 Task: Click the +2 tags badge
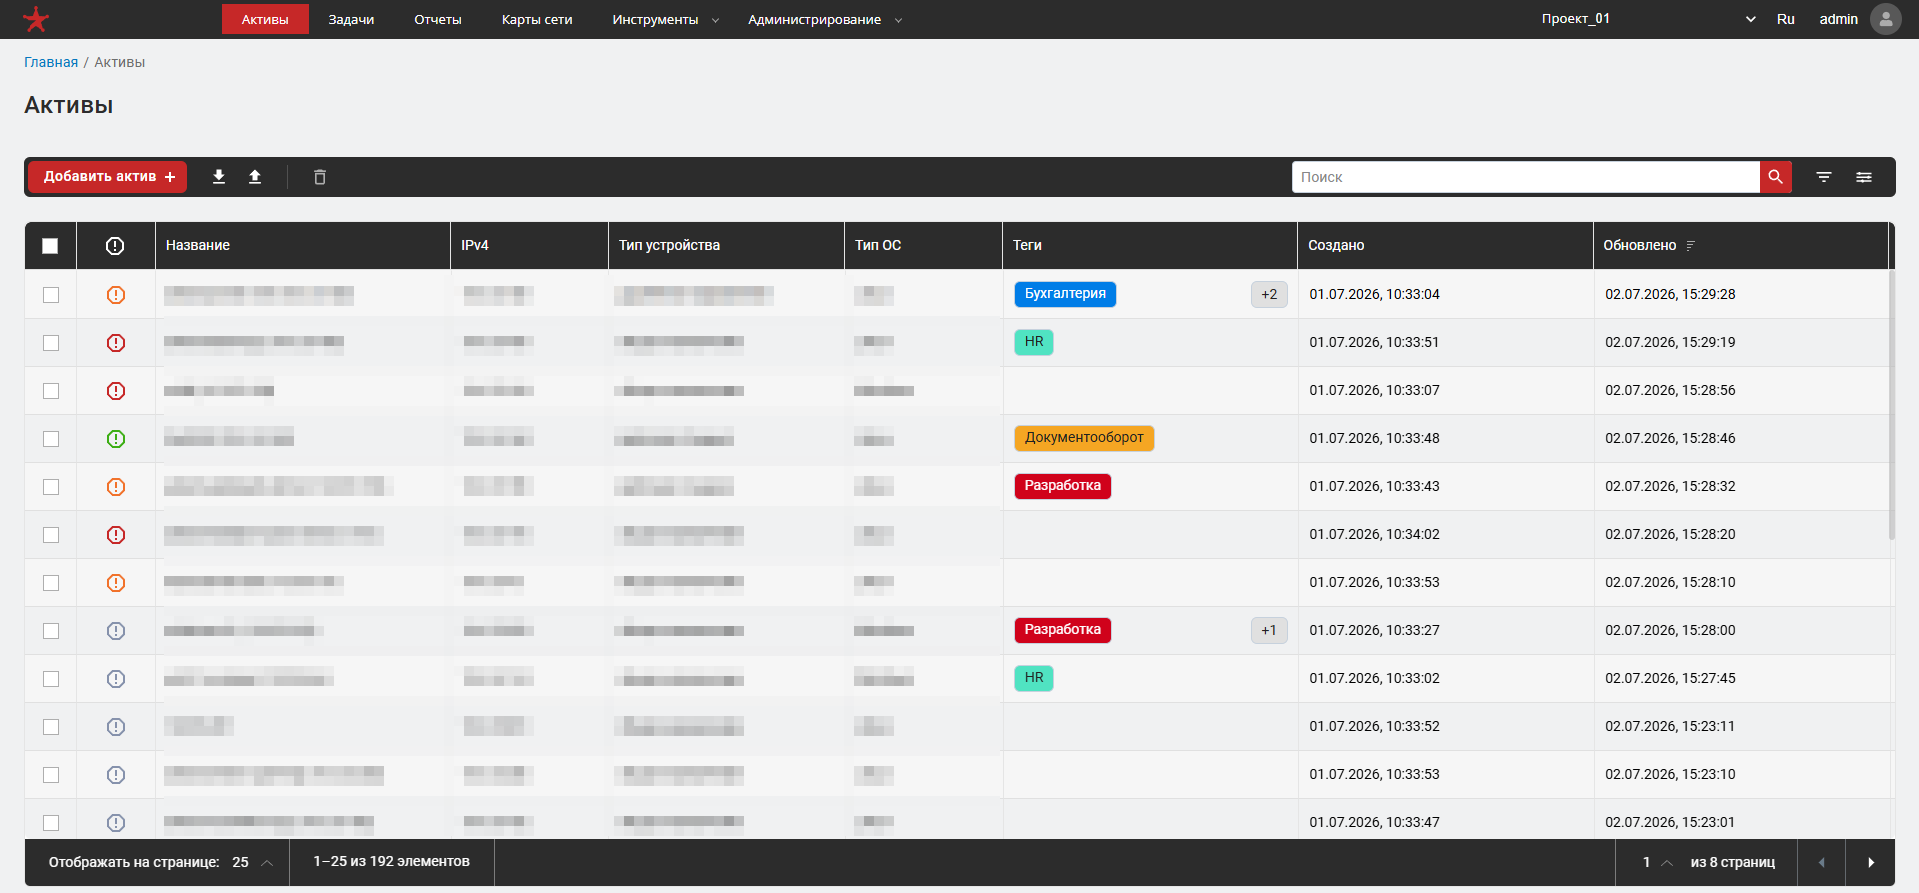(1269, 295)
